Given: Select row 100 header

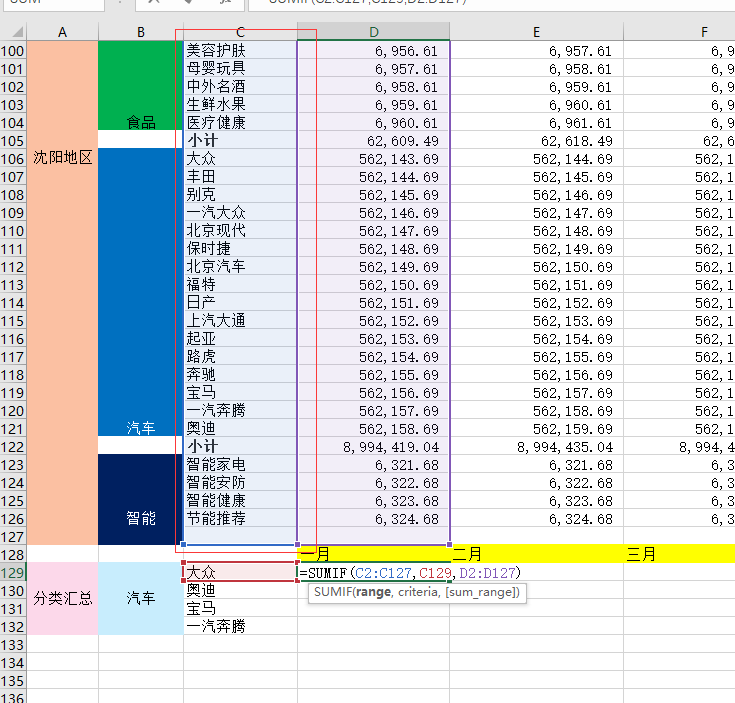Looking at the screenshot, I should pos(13,51).
